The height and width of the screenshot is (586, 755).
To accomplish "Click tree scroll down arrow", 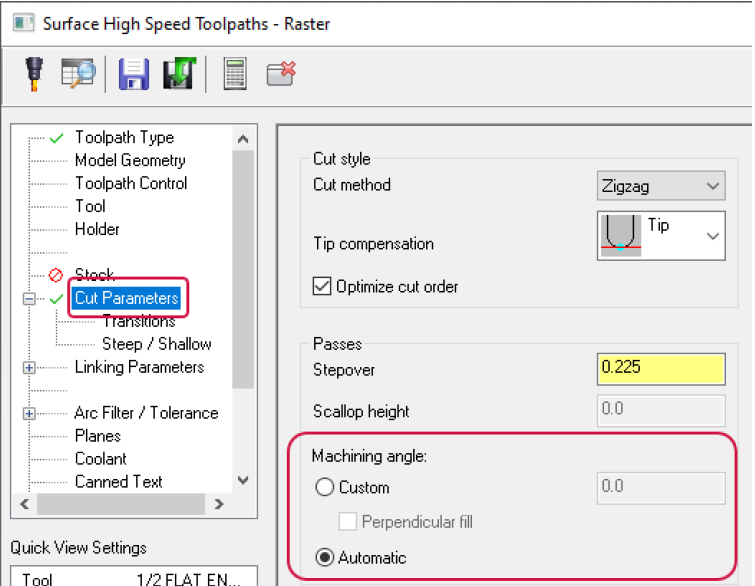I will (243, 480).
